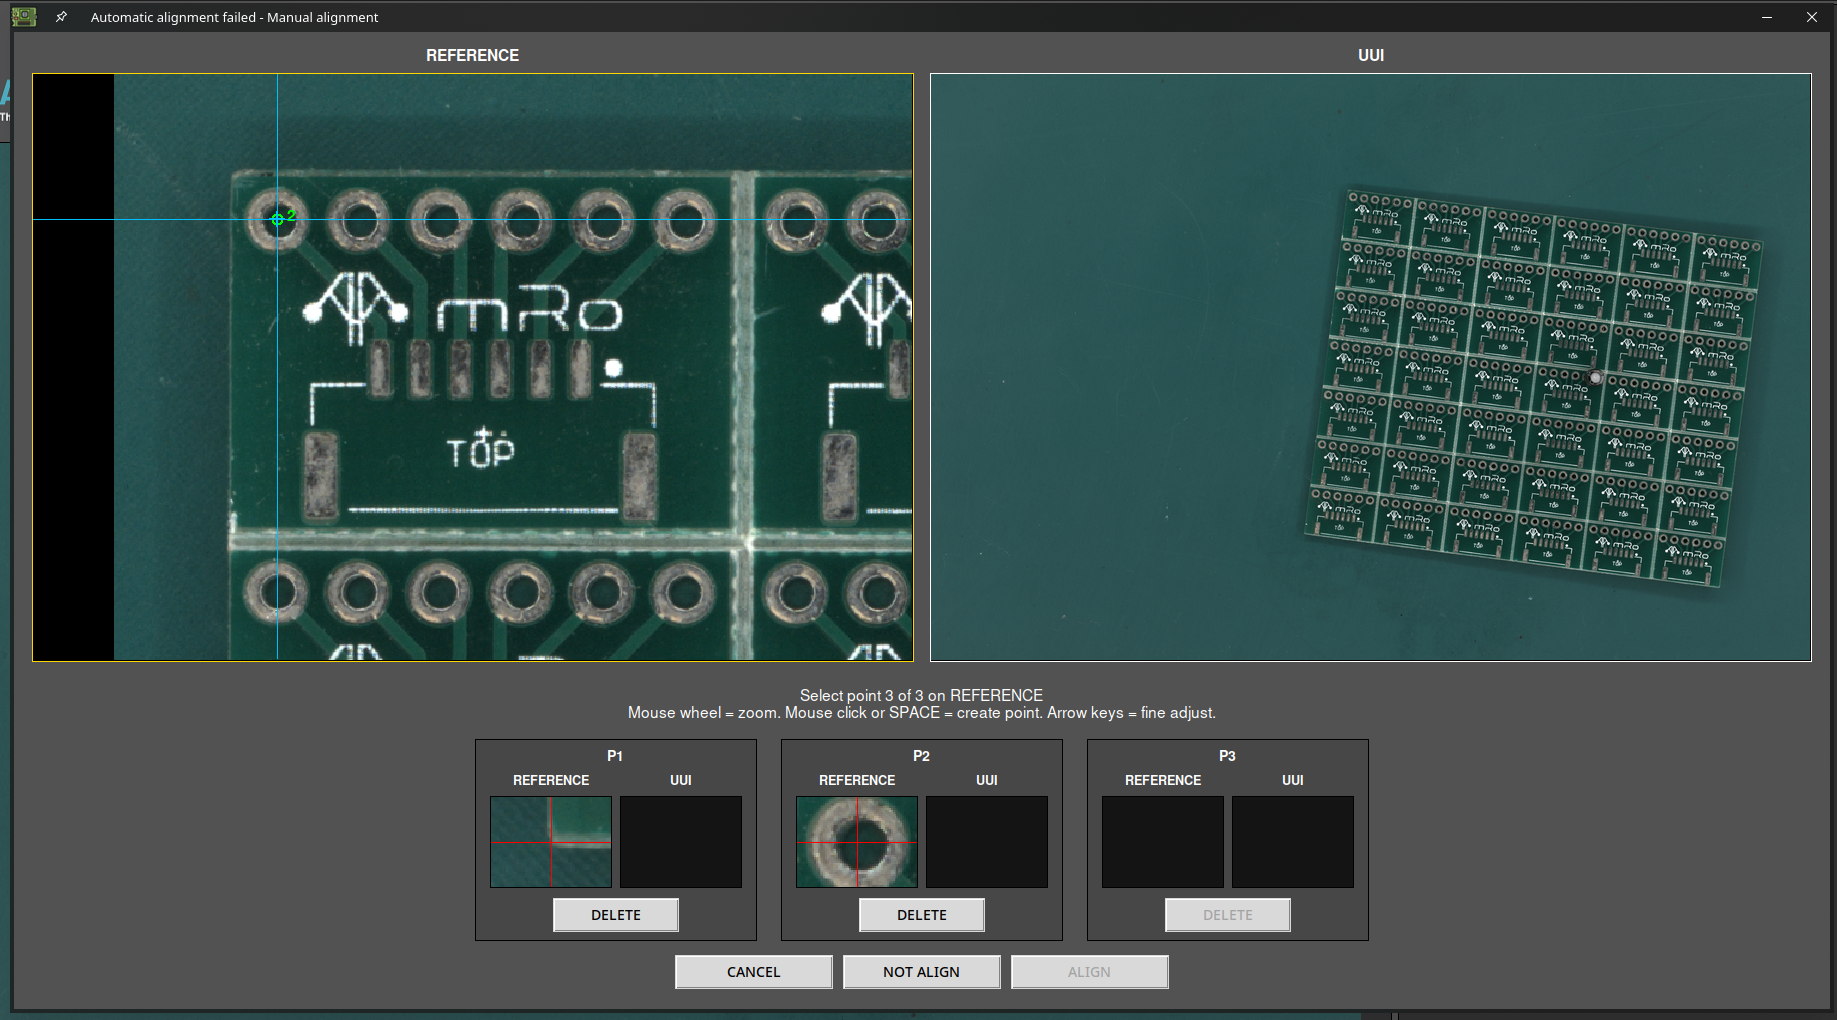Click the CANCEL button
1837x1020 pixels.
coord(754,972)
